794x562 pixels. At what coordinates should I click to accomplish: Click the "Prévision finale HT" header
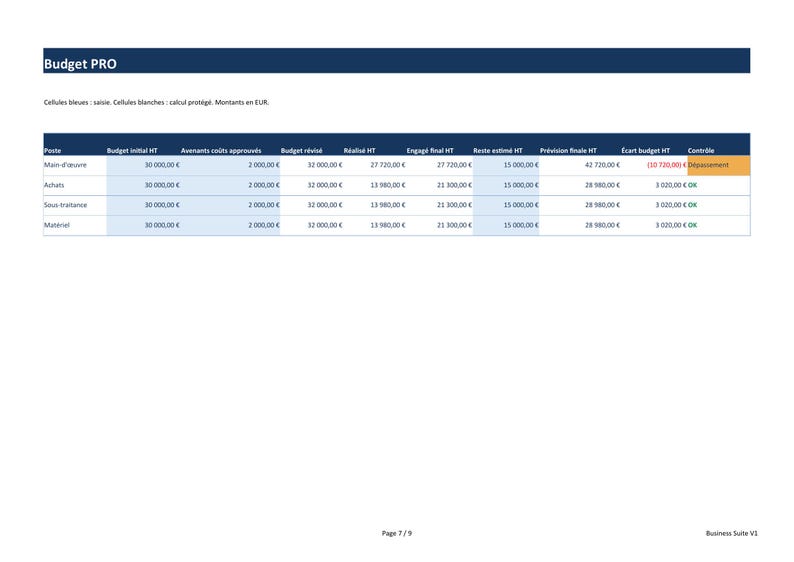point(568,150)
